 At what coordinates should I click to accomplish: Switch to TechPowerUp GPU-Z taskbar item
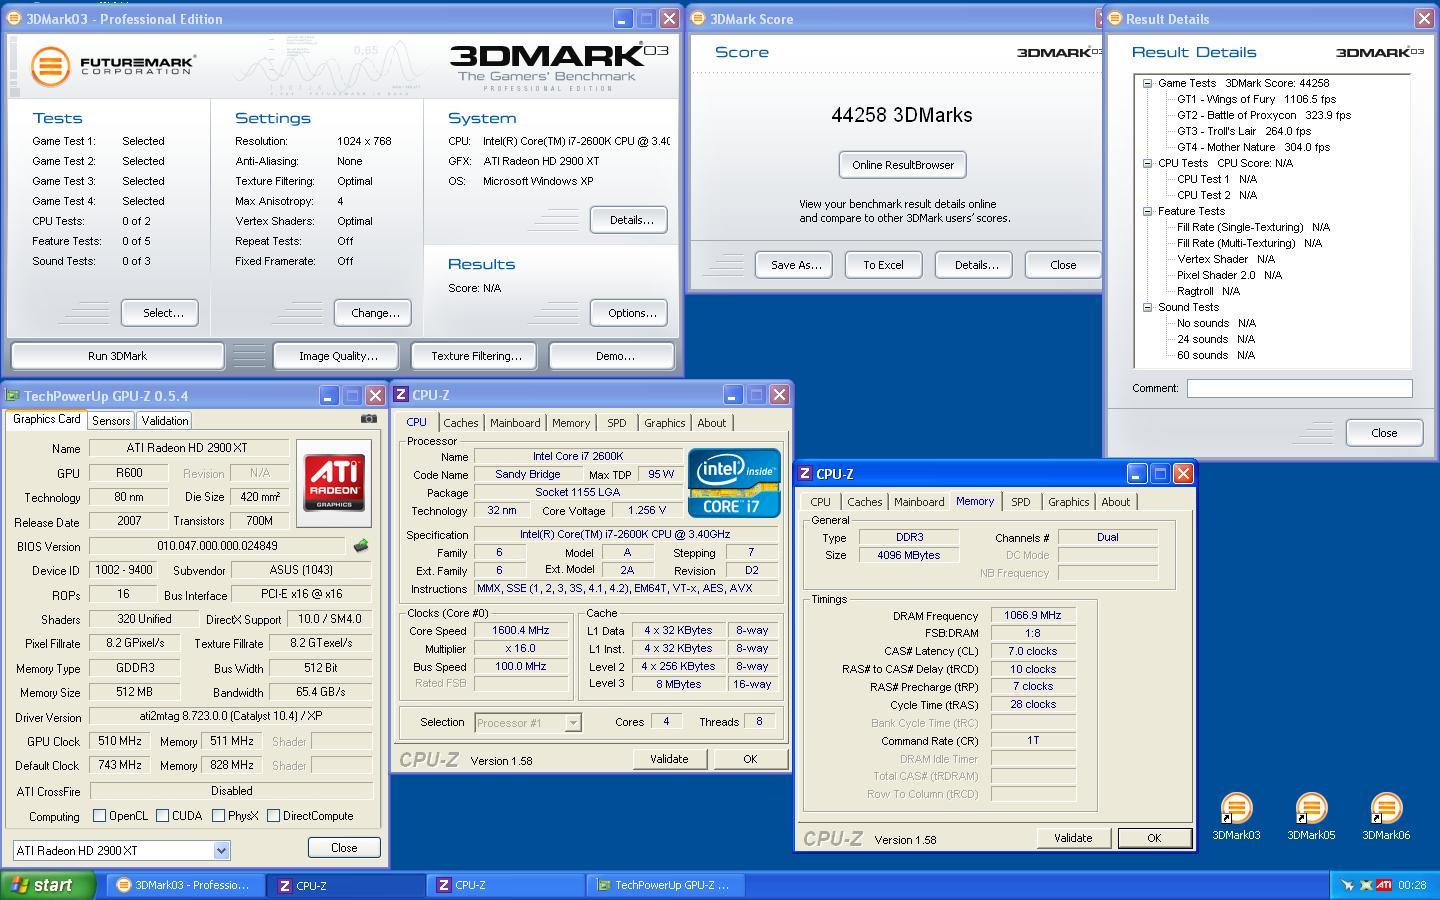pyautogui.click(x=667, y=885)
